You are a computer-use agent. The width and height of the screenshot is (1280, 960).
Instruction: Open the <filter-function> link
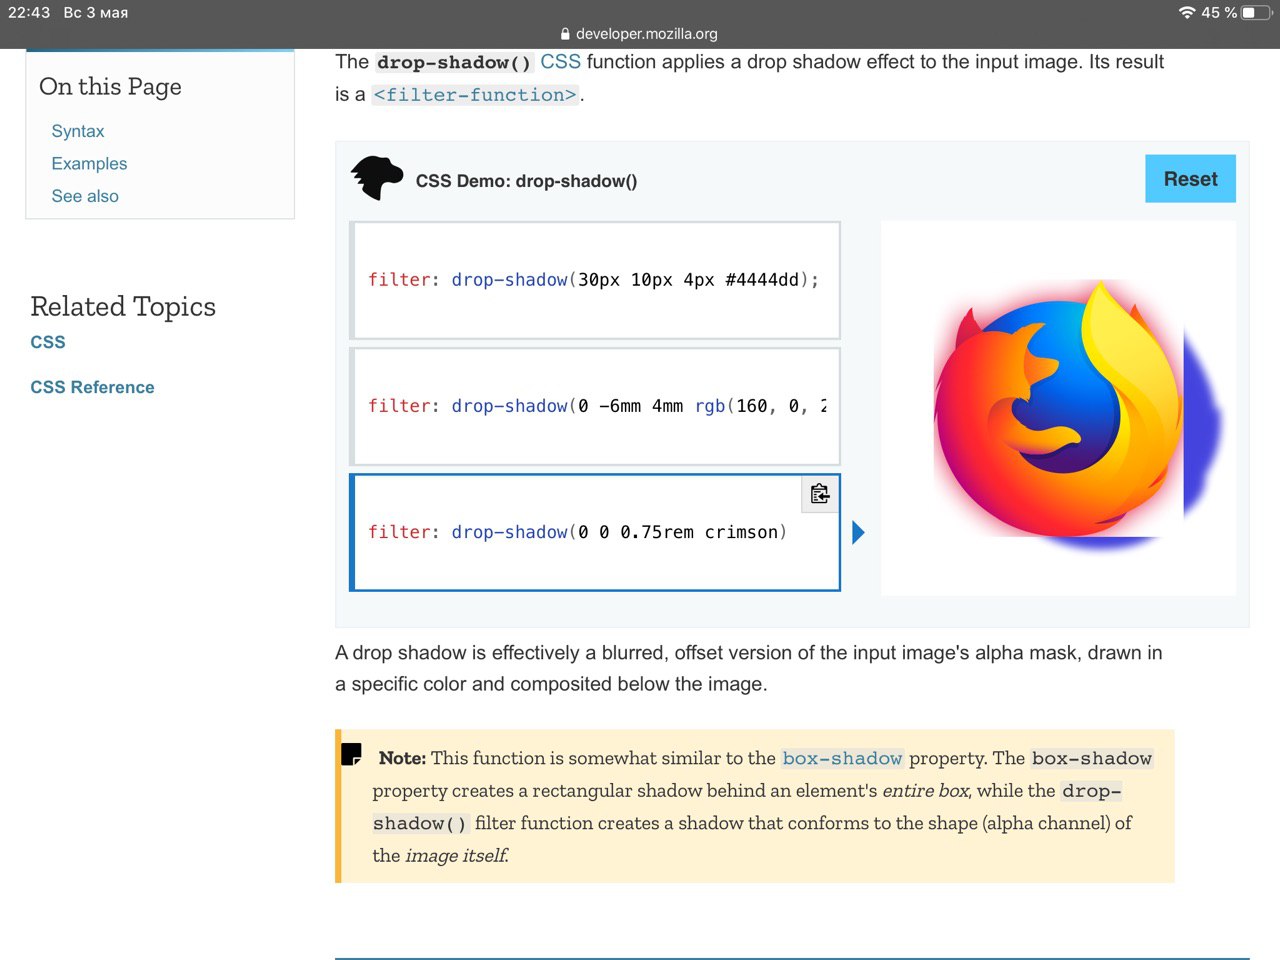click(x=475, y=94)
